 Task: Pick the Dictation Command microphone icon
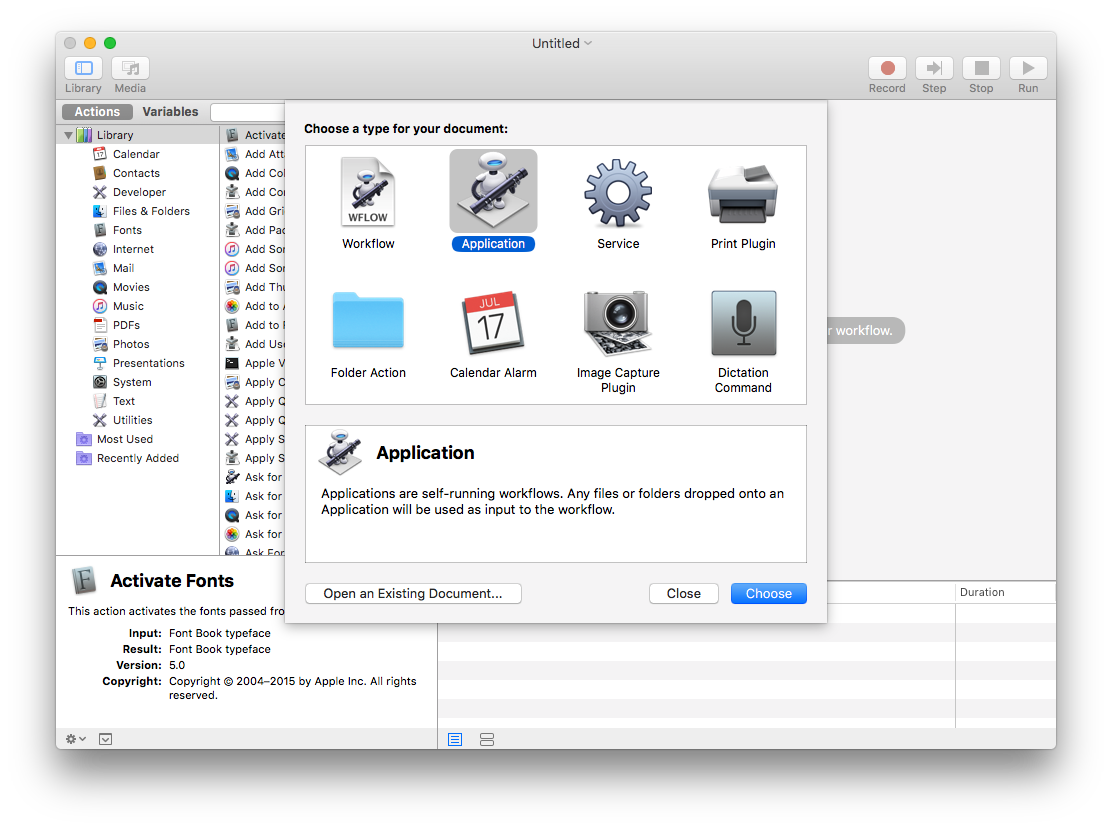tap(743, 341)
